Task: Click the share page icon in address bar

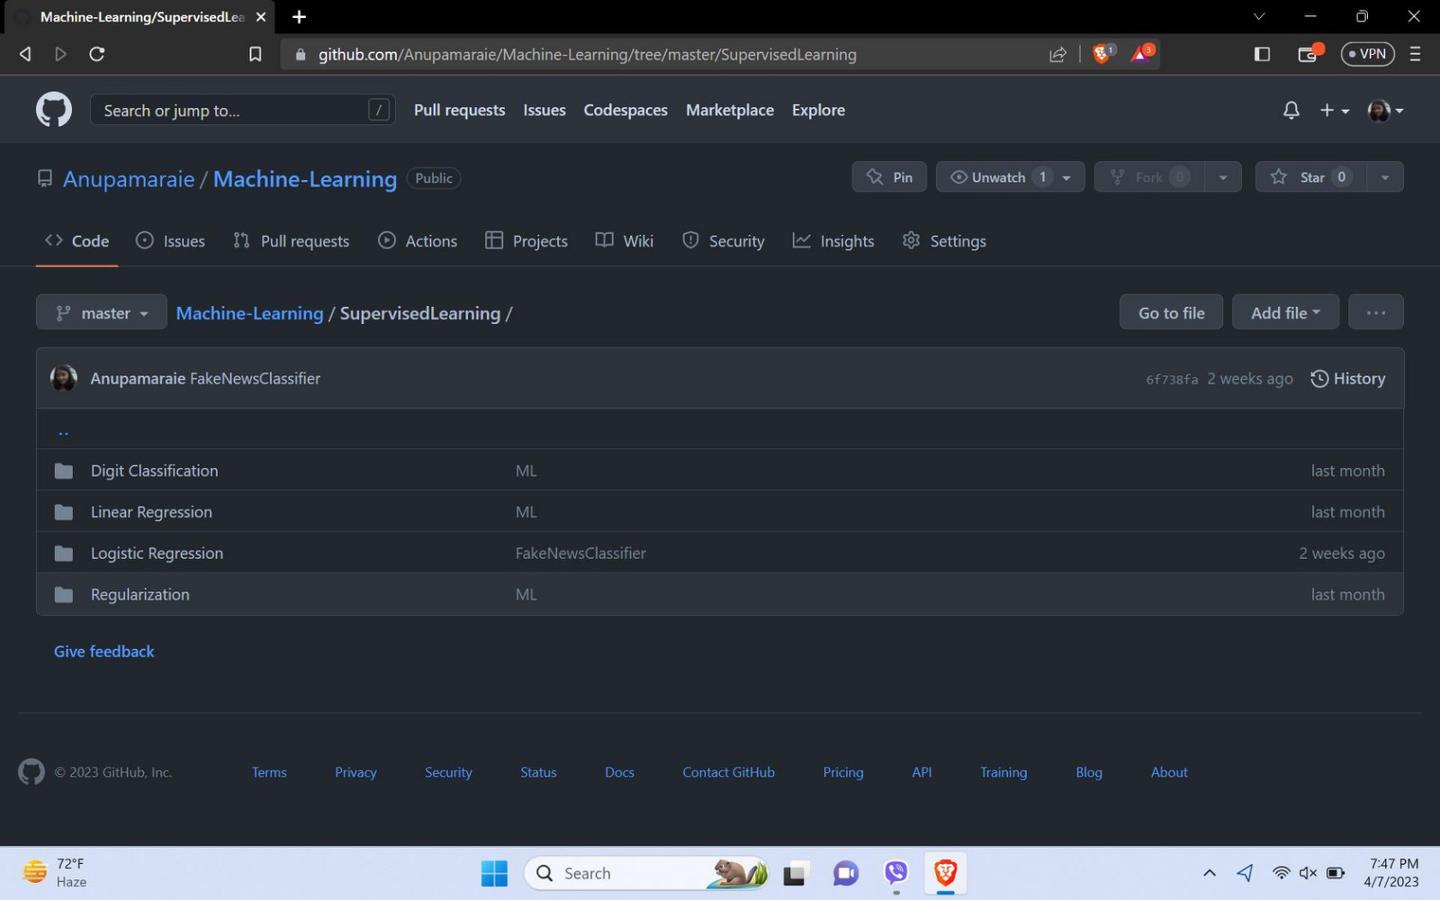Action: pos(1058,54)
